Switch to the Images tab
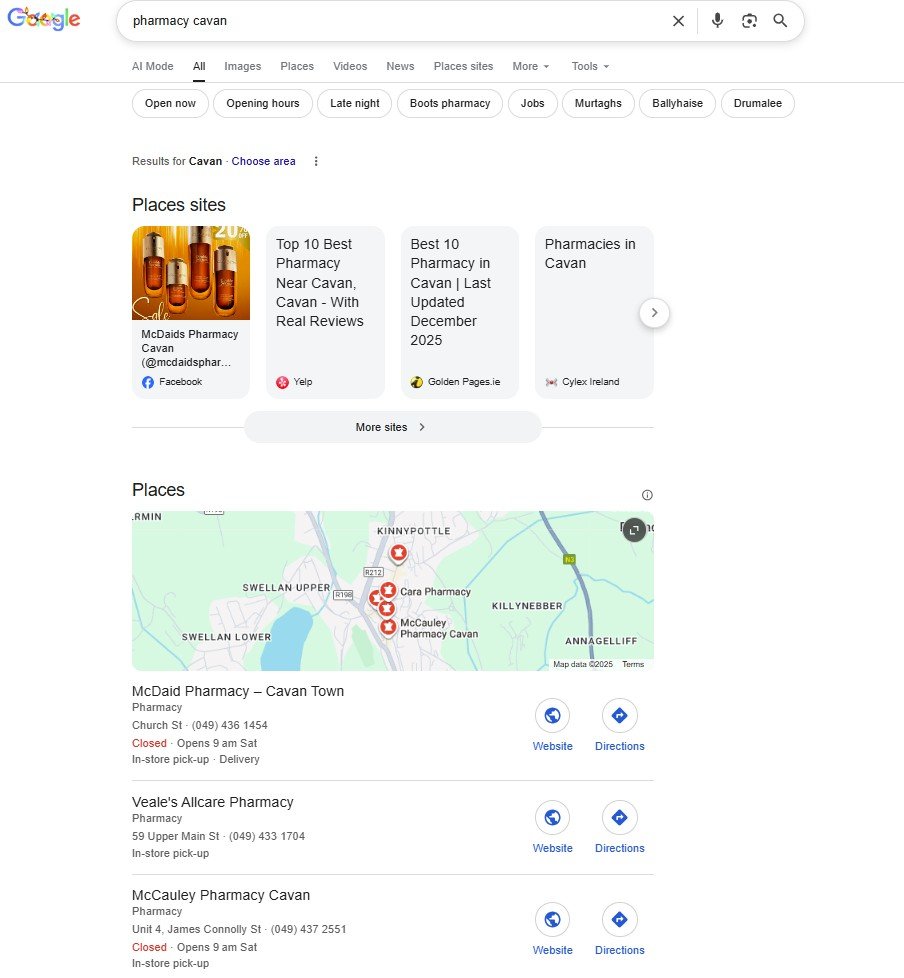 242,66
